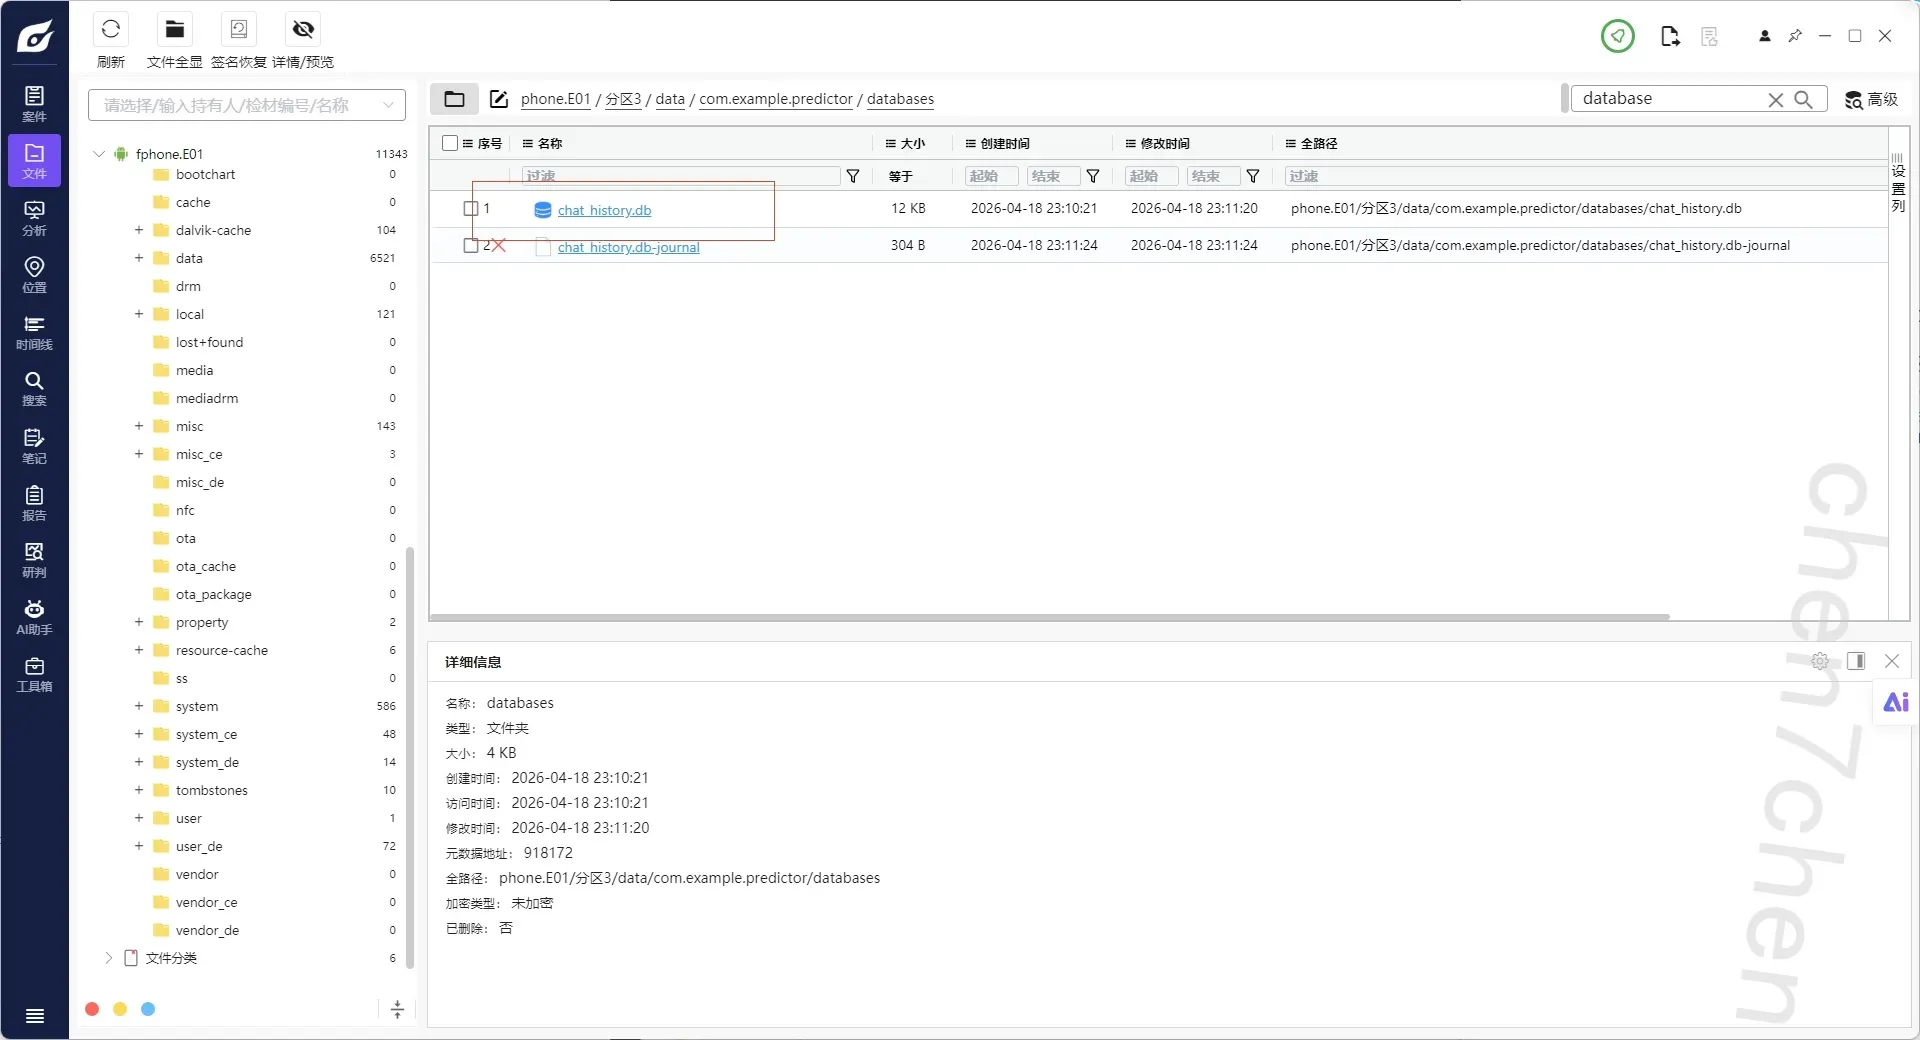Viewport: 1920px width, 1040px height.
Task: Click the pin window icon
Action: coord(1795,36)
